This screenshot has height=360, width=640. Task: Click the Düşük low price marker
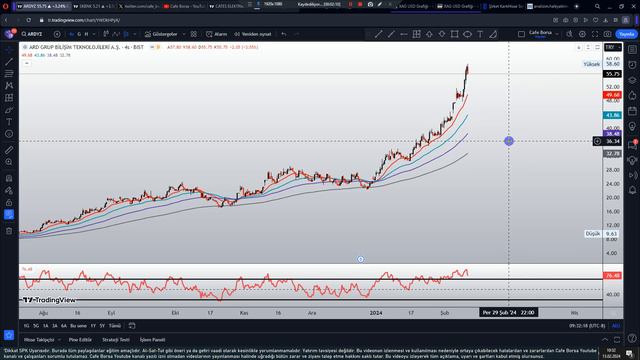coord(593,234)
